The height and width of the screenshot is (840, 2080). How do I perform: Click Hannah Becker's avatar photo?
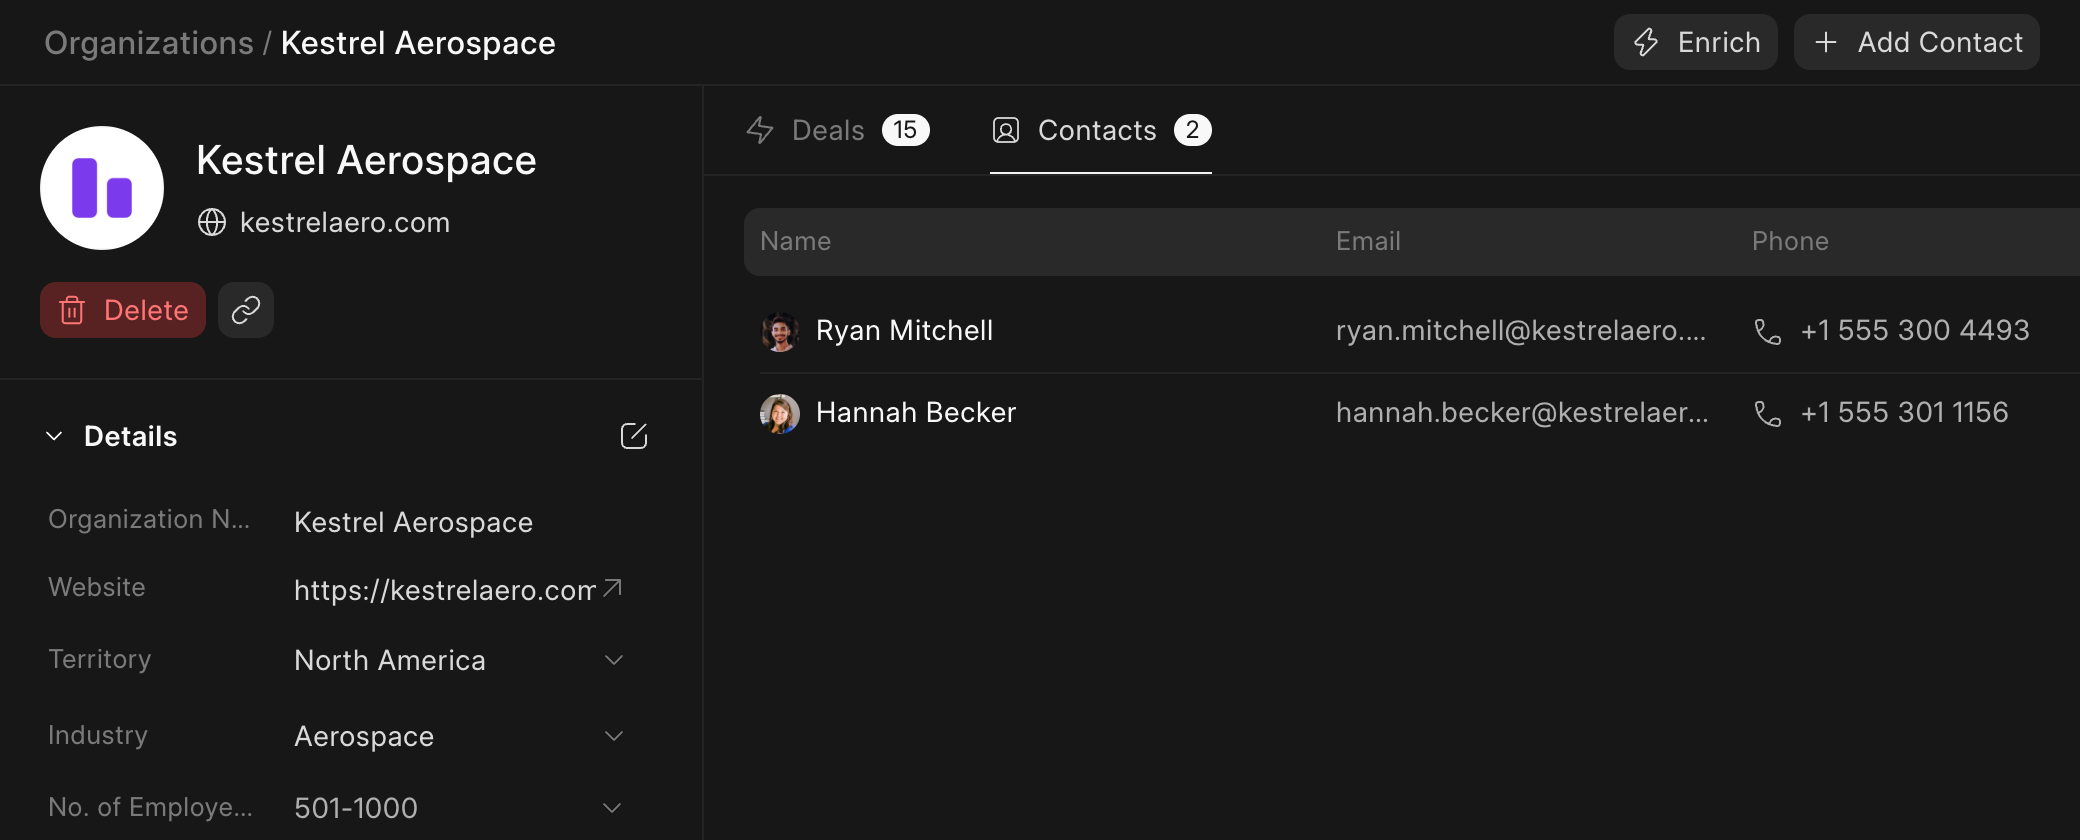[780, 413]
